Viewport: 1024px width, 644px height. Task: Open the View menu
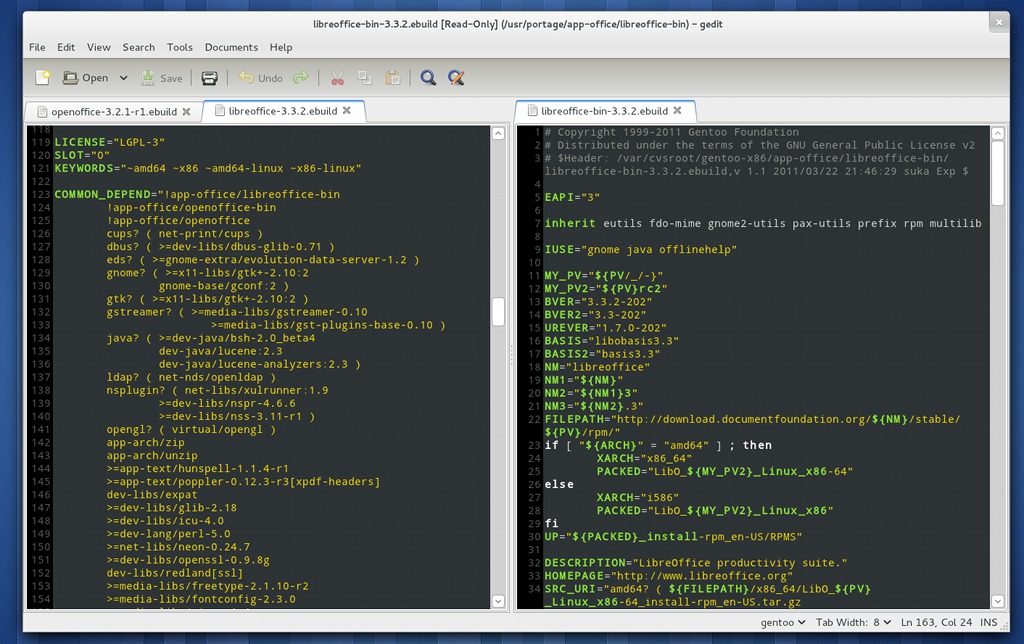point(99,47)
